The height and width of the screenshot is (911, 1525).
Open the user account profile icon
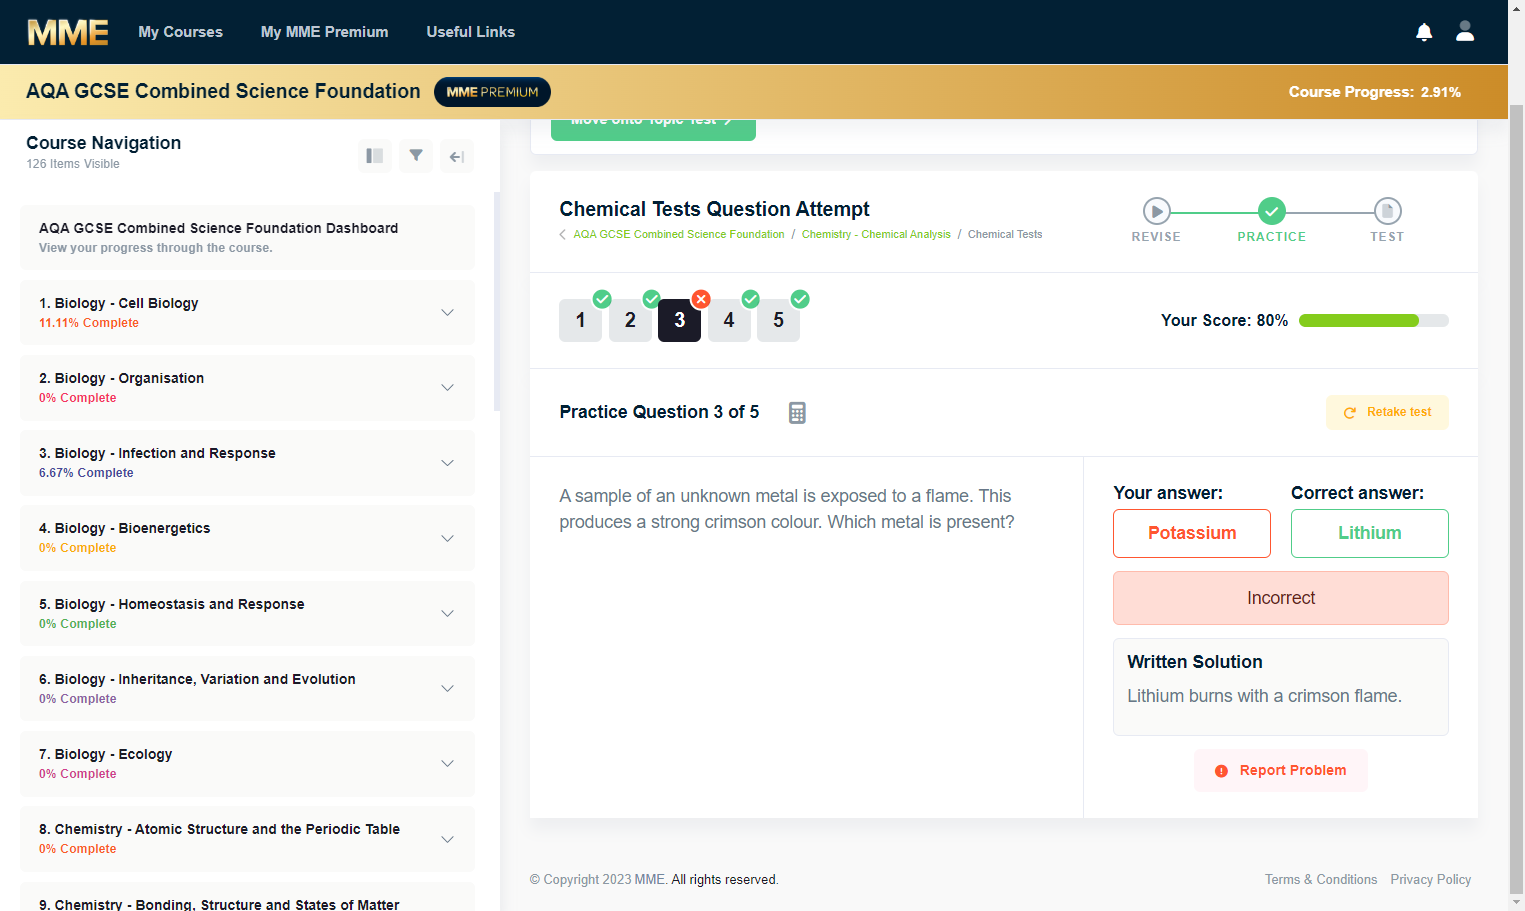coord(1465,31)
